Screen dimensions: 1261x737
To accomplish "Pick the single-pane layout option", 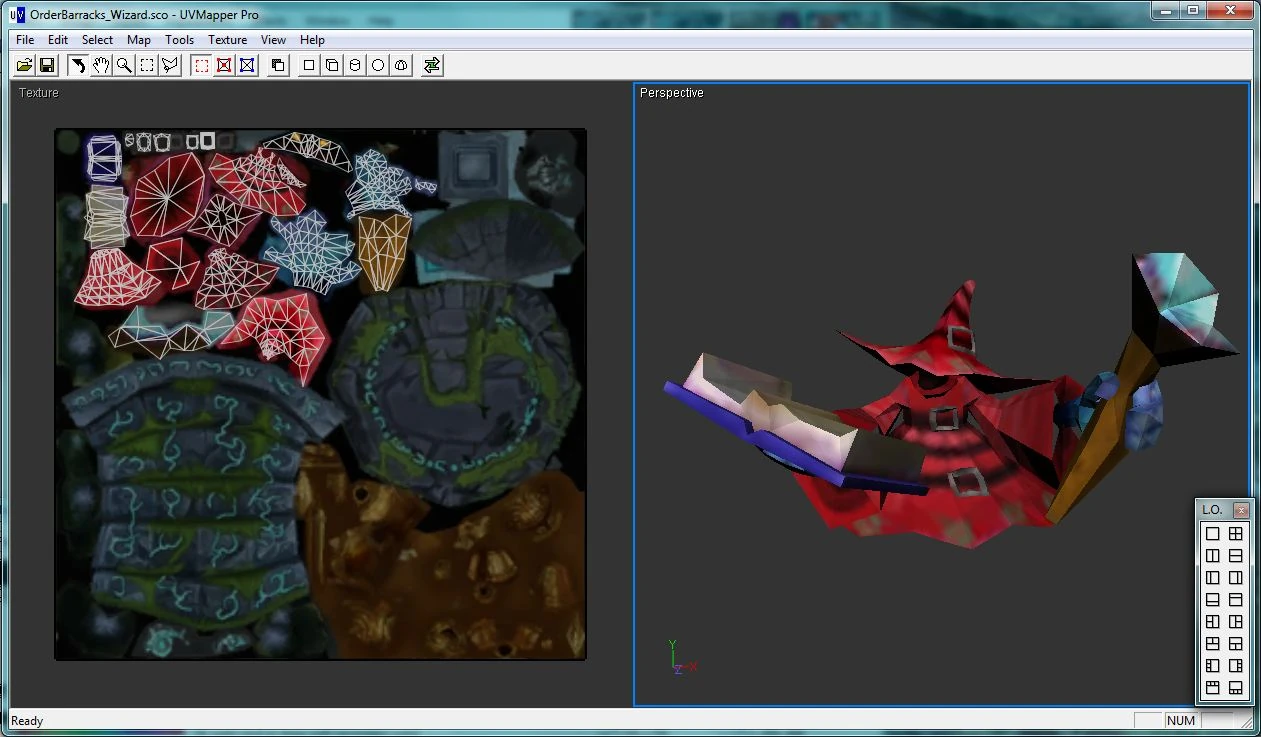I will pos(1213,534).
